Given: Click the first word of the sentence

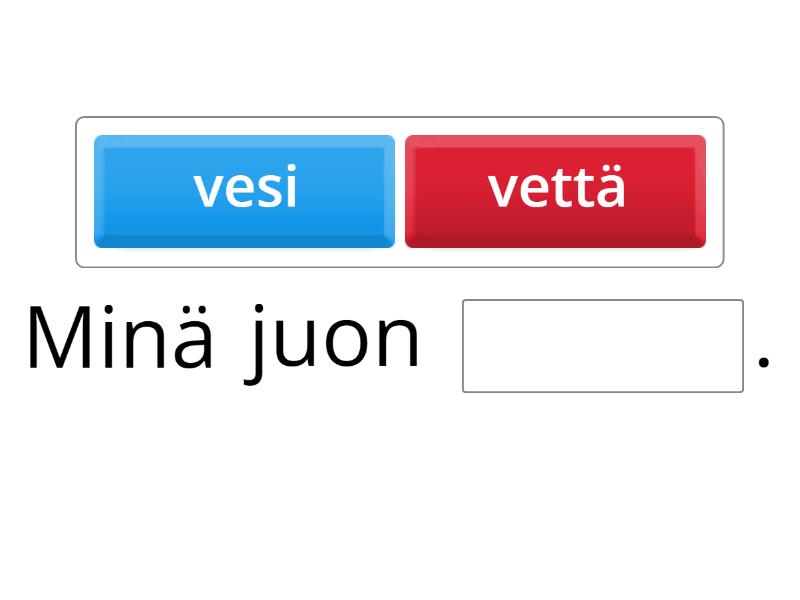Looking at the screenshot, I should tap(120, 340).
